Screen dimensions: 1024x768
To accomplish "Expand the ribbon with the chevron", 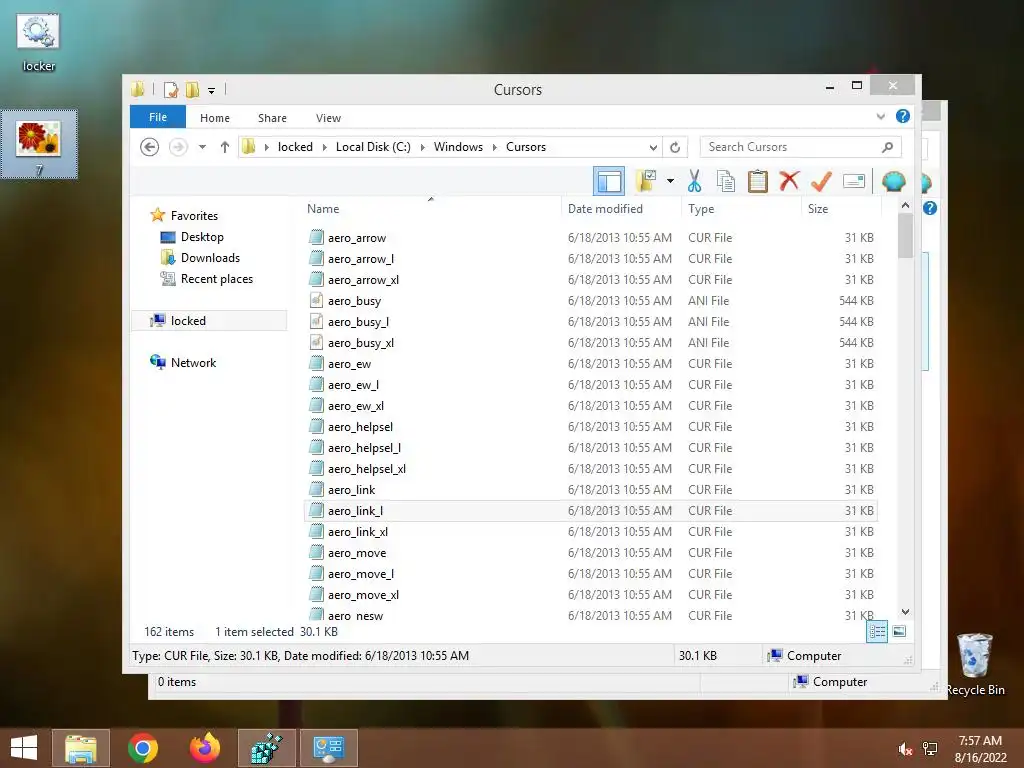I will [x=881, y=116].
